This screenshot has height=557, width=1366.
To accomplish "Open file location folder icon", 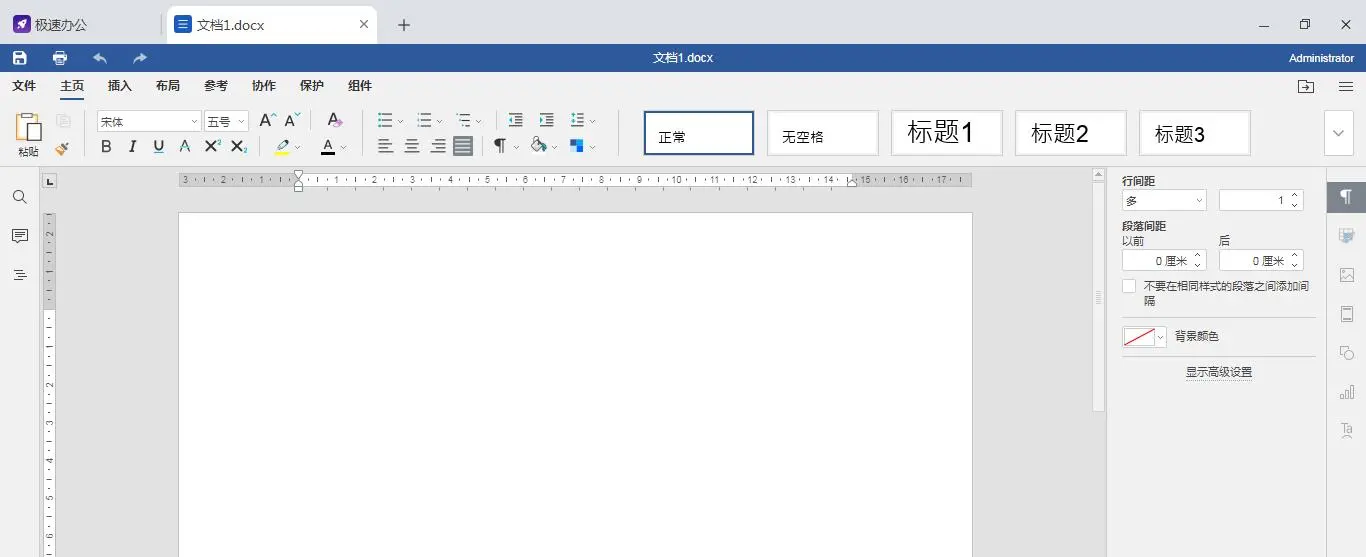I will point(1306,86).
